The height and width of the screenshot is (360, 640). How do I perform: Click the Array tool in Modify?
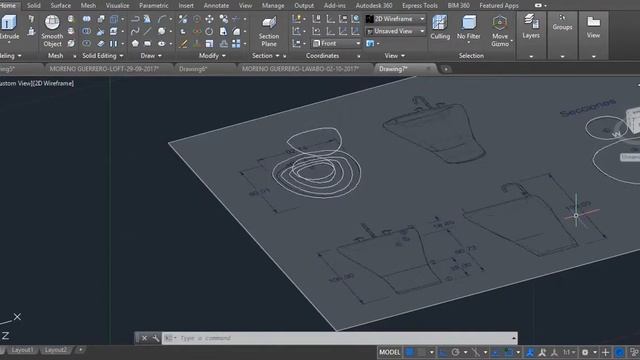point(236,43)
